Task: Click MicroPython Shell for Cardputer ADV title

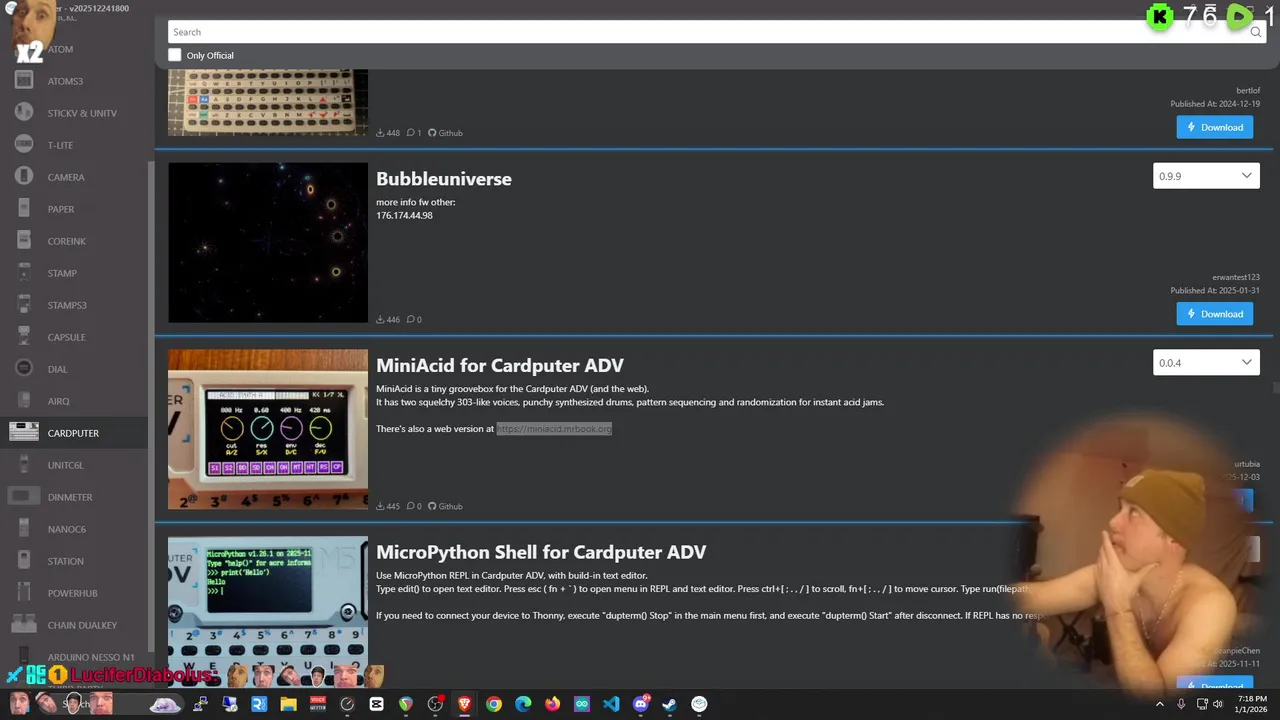Action: (541, 552)
